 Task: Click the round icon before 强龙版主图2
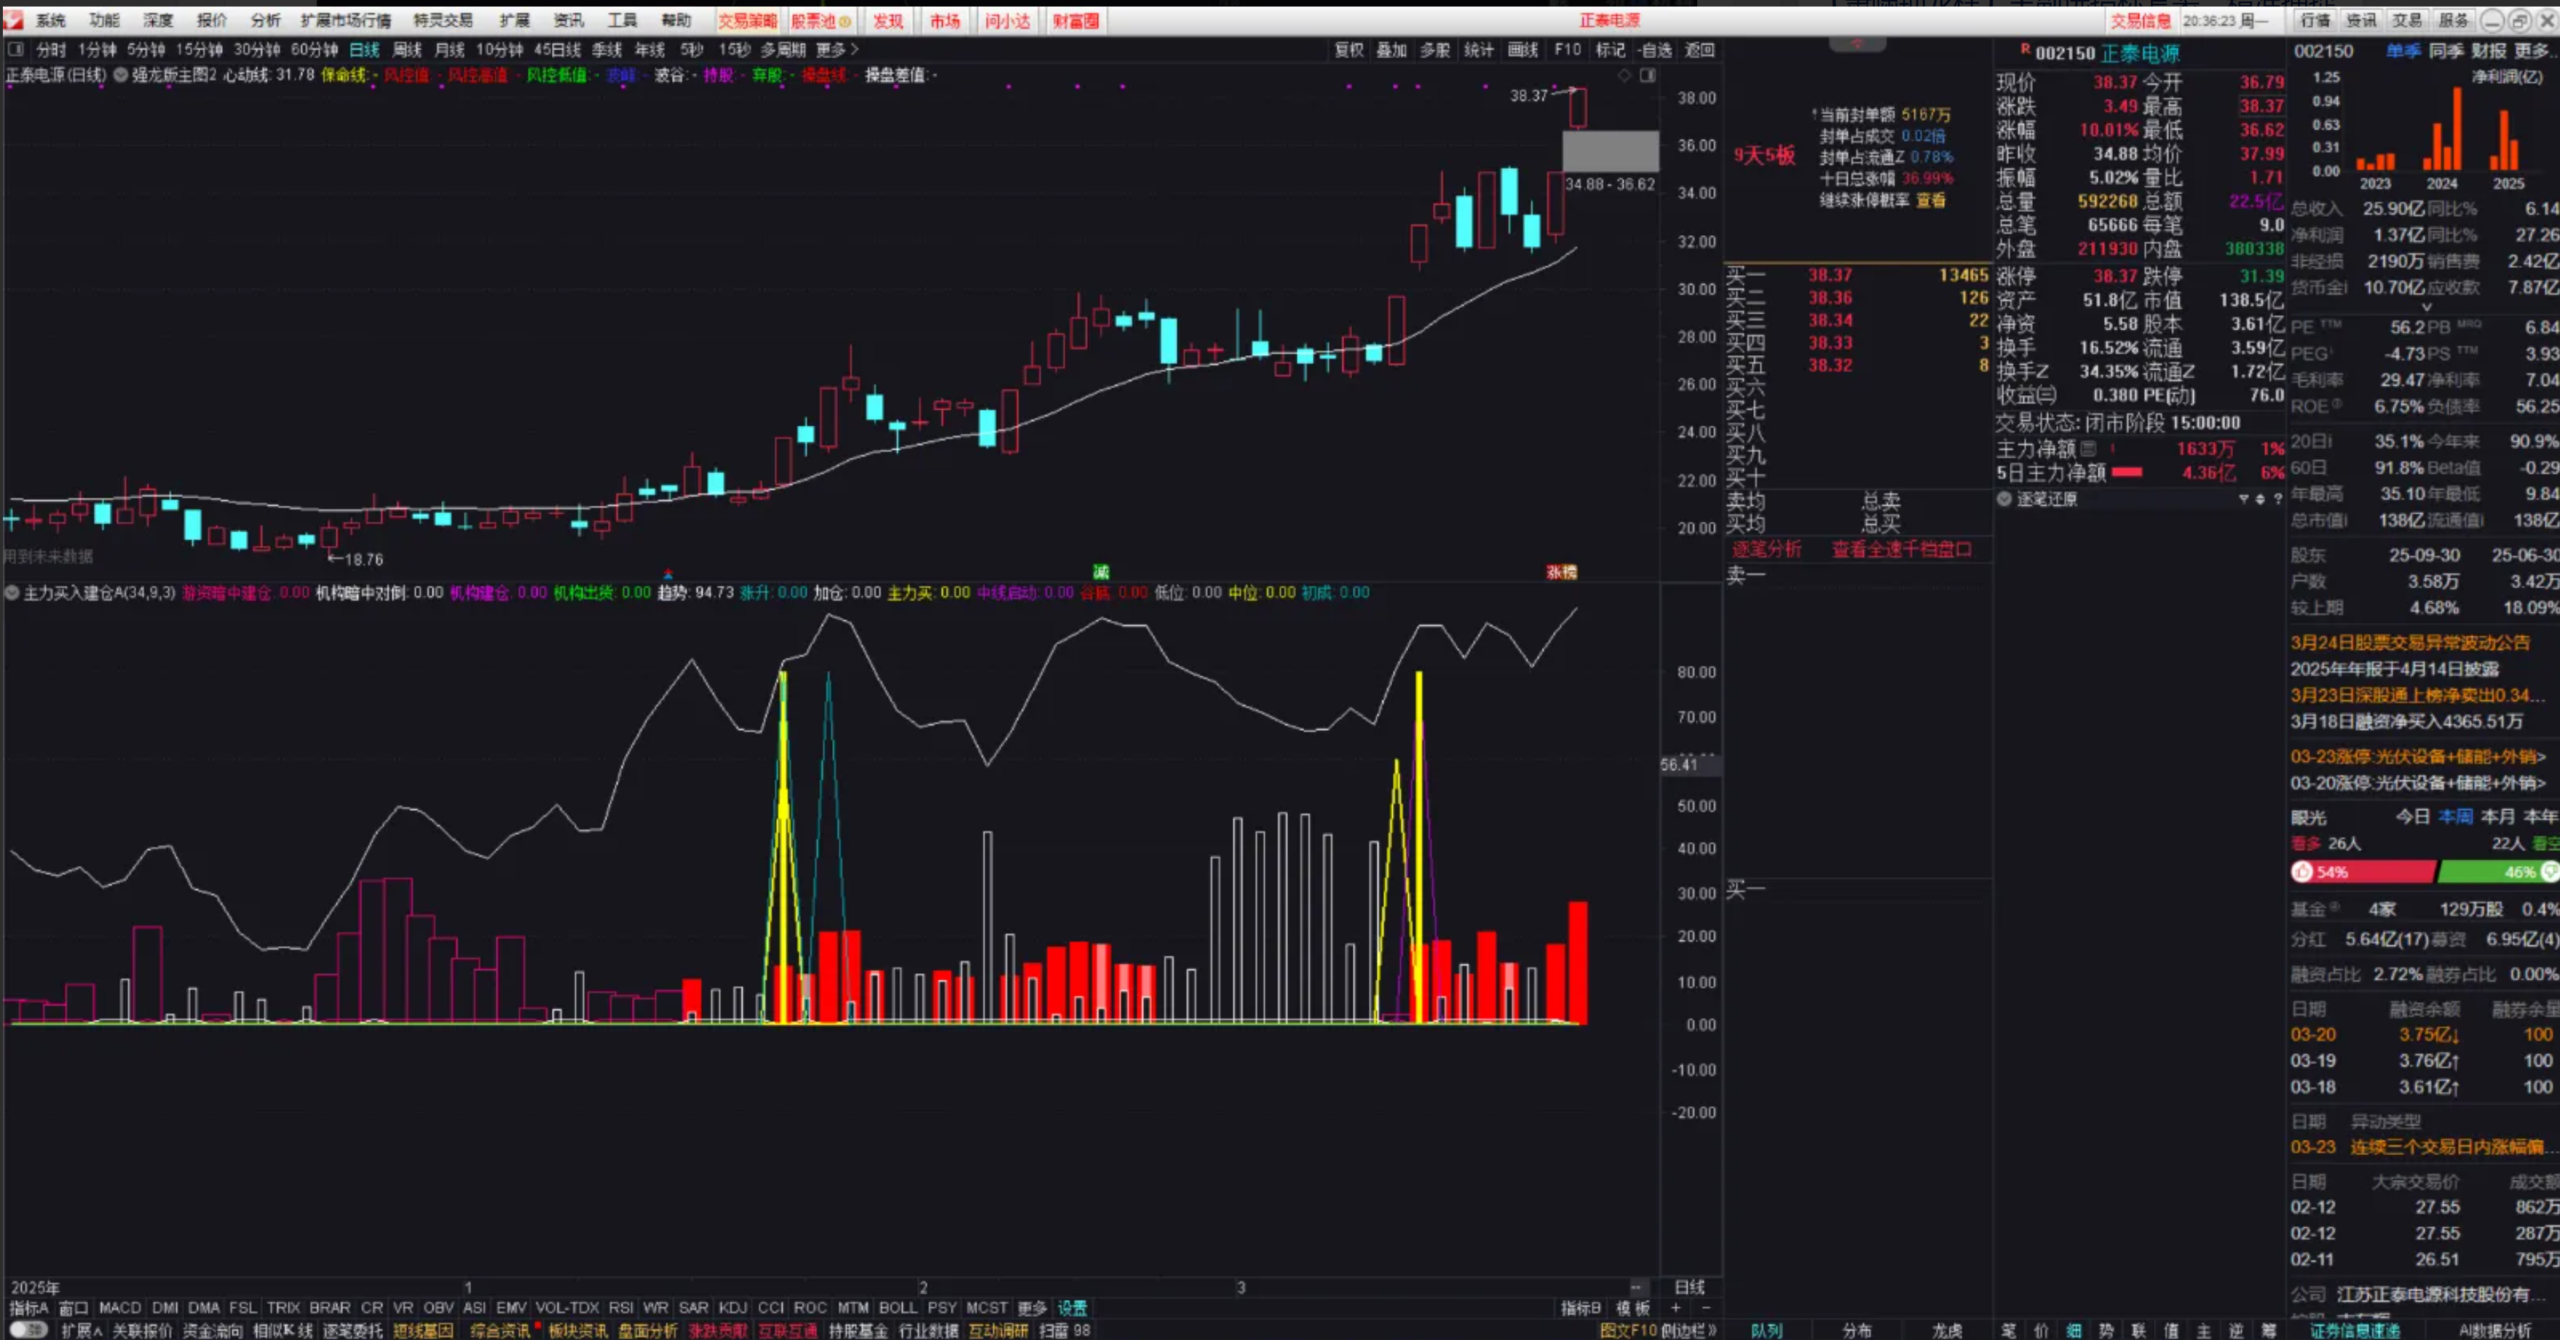click(x=121, y=75)
